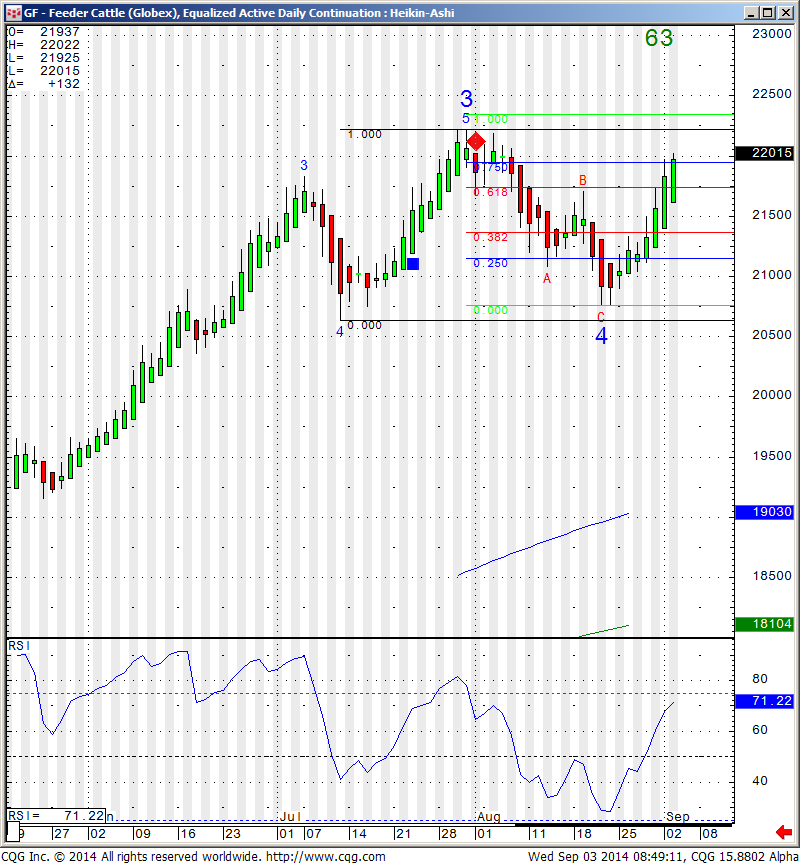Close the Feeder Cattle chart window
Screen dimensions: 800x864
click(785, 13)
